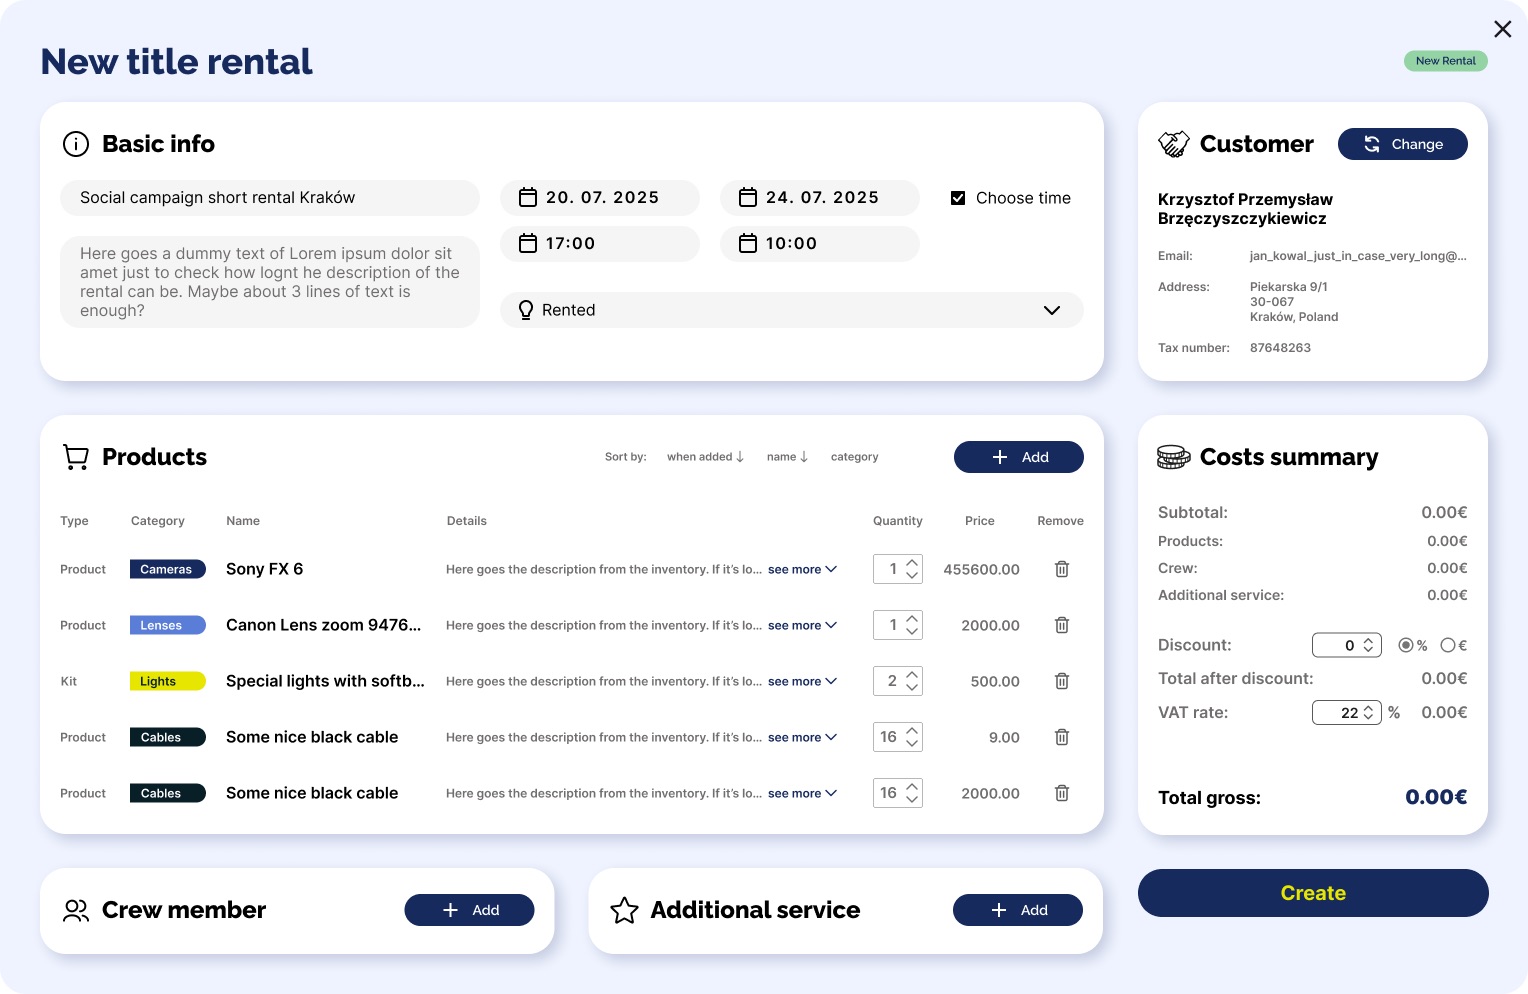Add a crew member

pyautogui.click(x=469, y=910)
